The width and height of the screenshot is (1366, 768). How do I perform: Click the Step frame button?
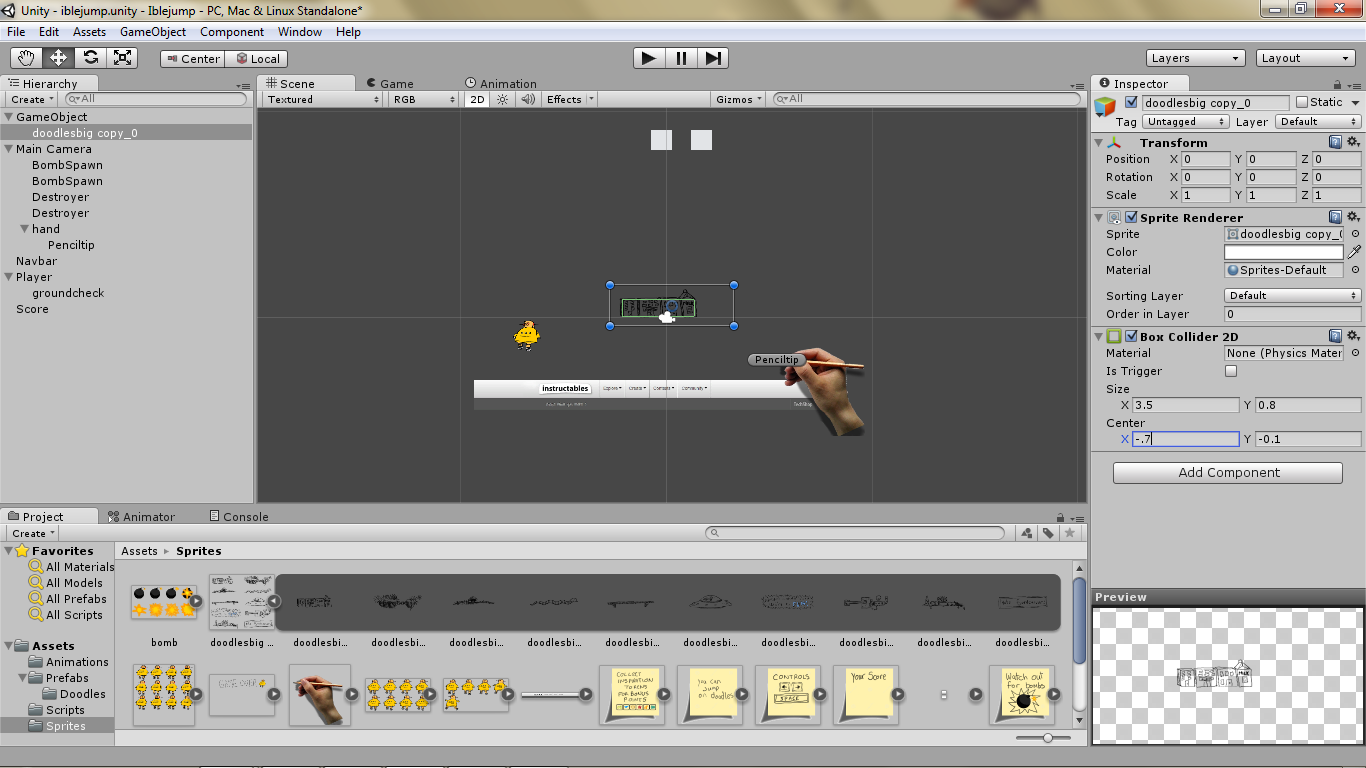(713, 58)
